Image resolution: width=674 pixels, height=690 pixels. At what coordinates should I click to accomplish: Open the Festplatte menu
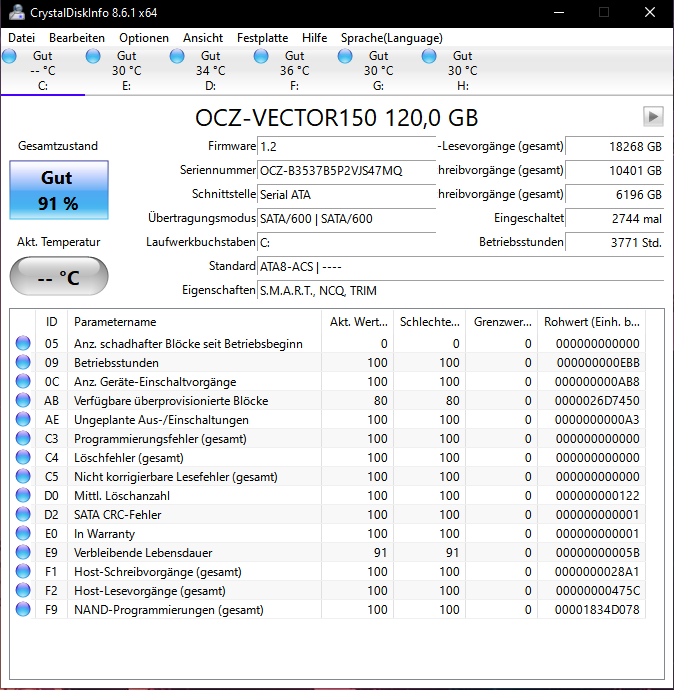point(262,38)
